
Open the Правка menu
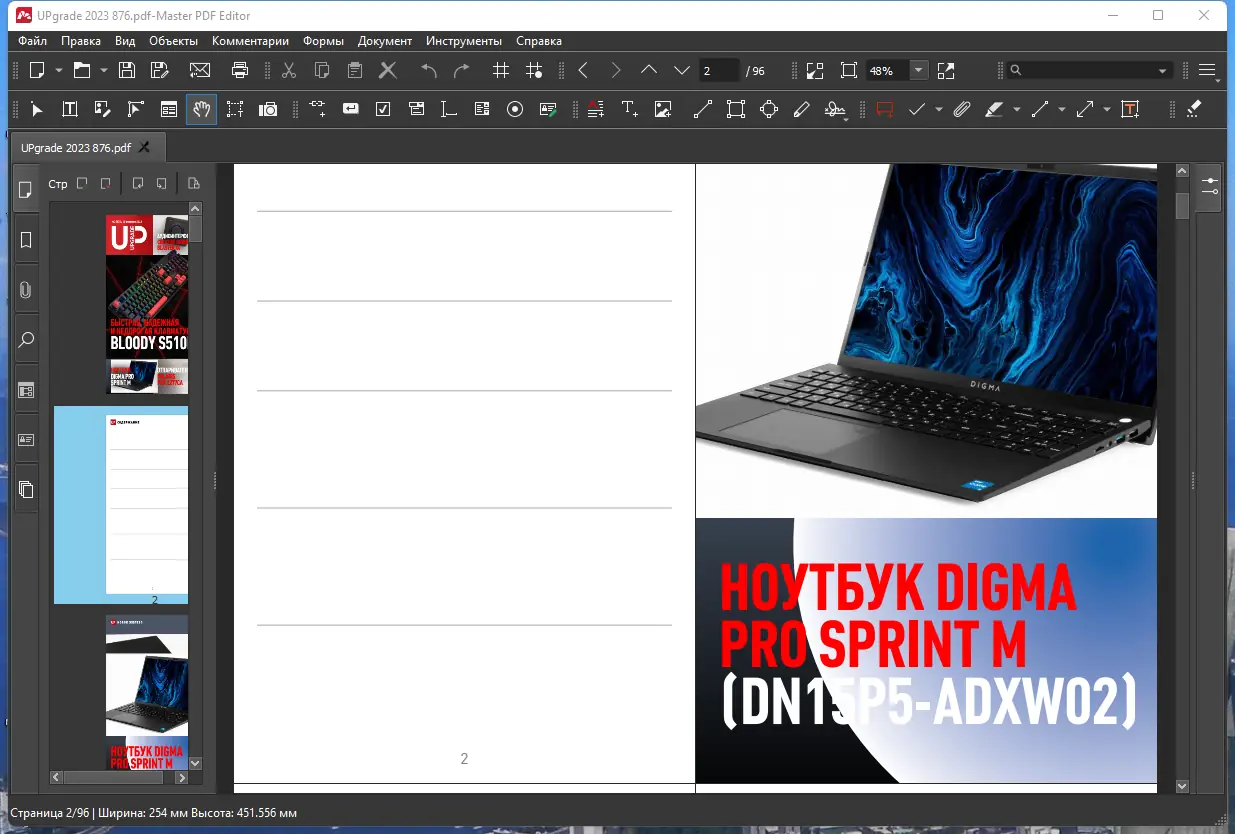[81, 41]
